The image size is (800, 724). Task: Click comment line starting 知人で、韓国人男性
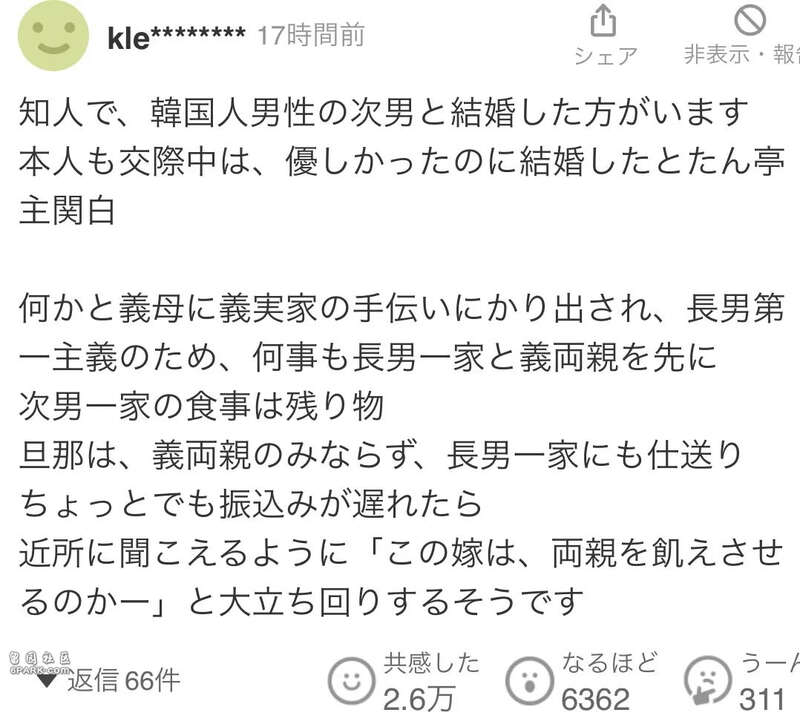click(384, 112)
